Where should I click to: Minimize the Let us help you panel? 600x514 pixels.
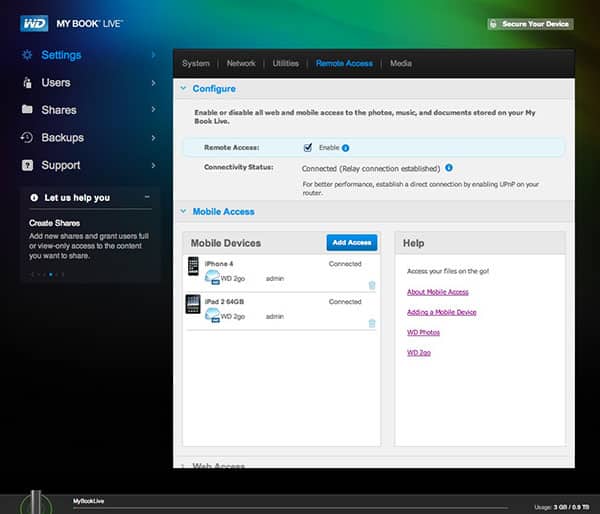click(147, 197)
